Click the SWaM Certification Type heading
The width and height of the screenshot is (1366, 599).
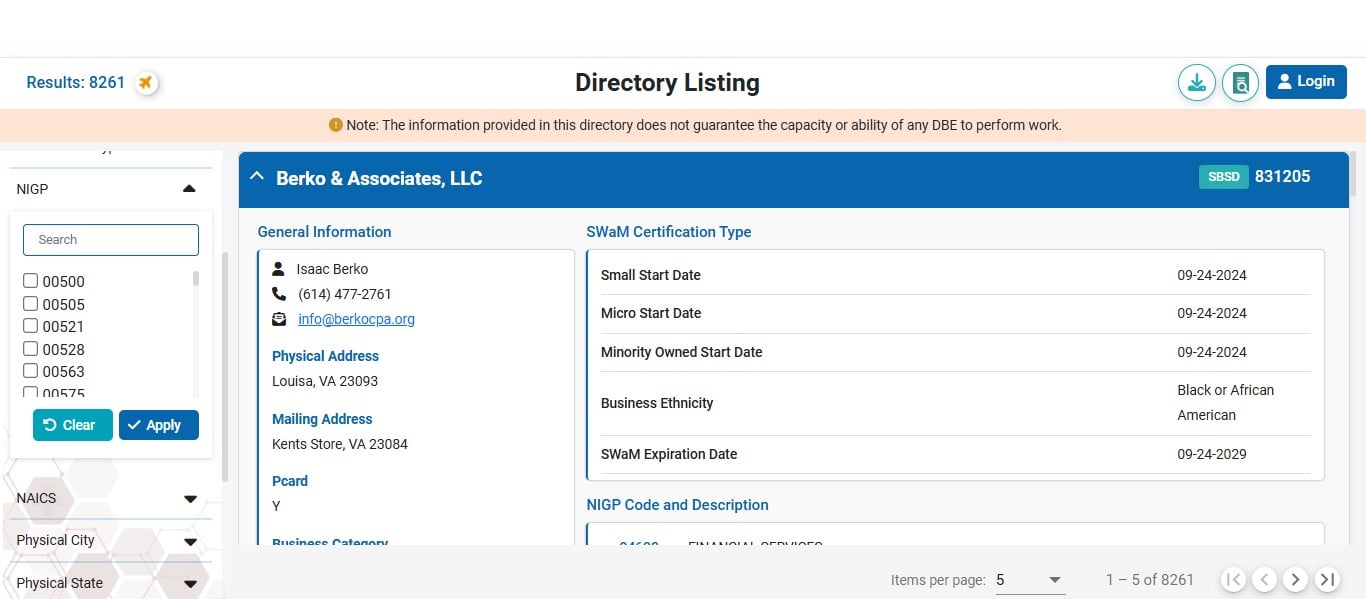668,232
